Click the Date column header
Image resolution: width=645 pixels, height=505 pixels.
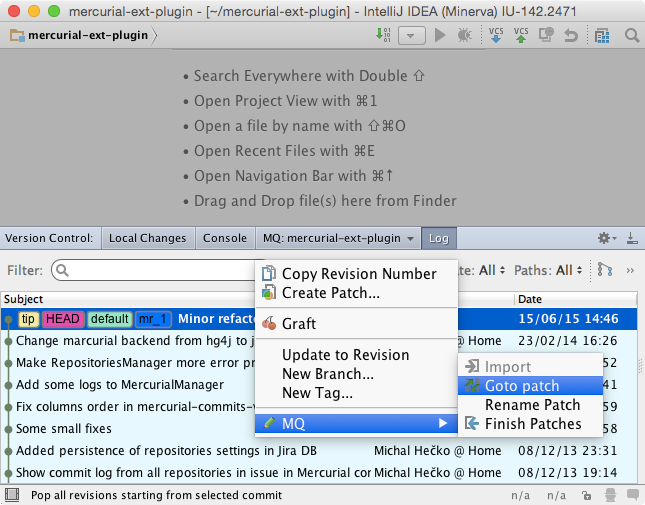[576, 299]
